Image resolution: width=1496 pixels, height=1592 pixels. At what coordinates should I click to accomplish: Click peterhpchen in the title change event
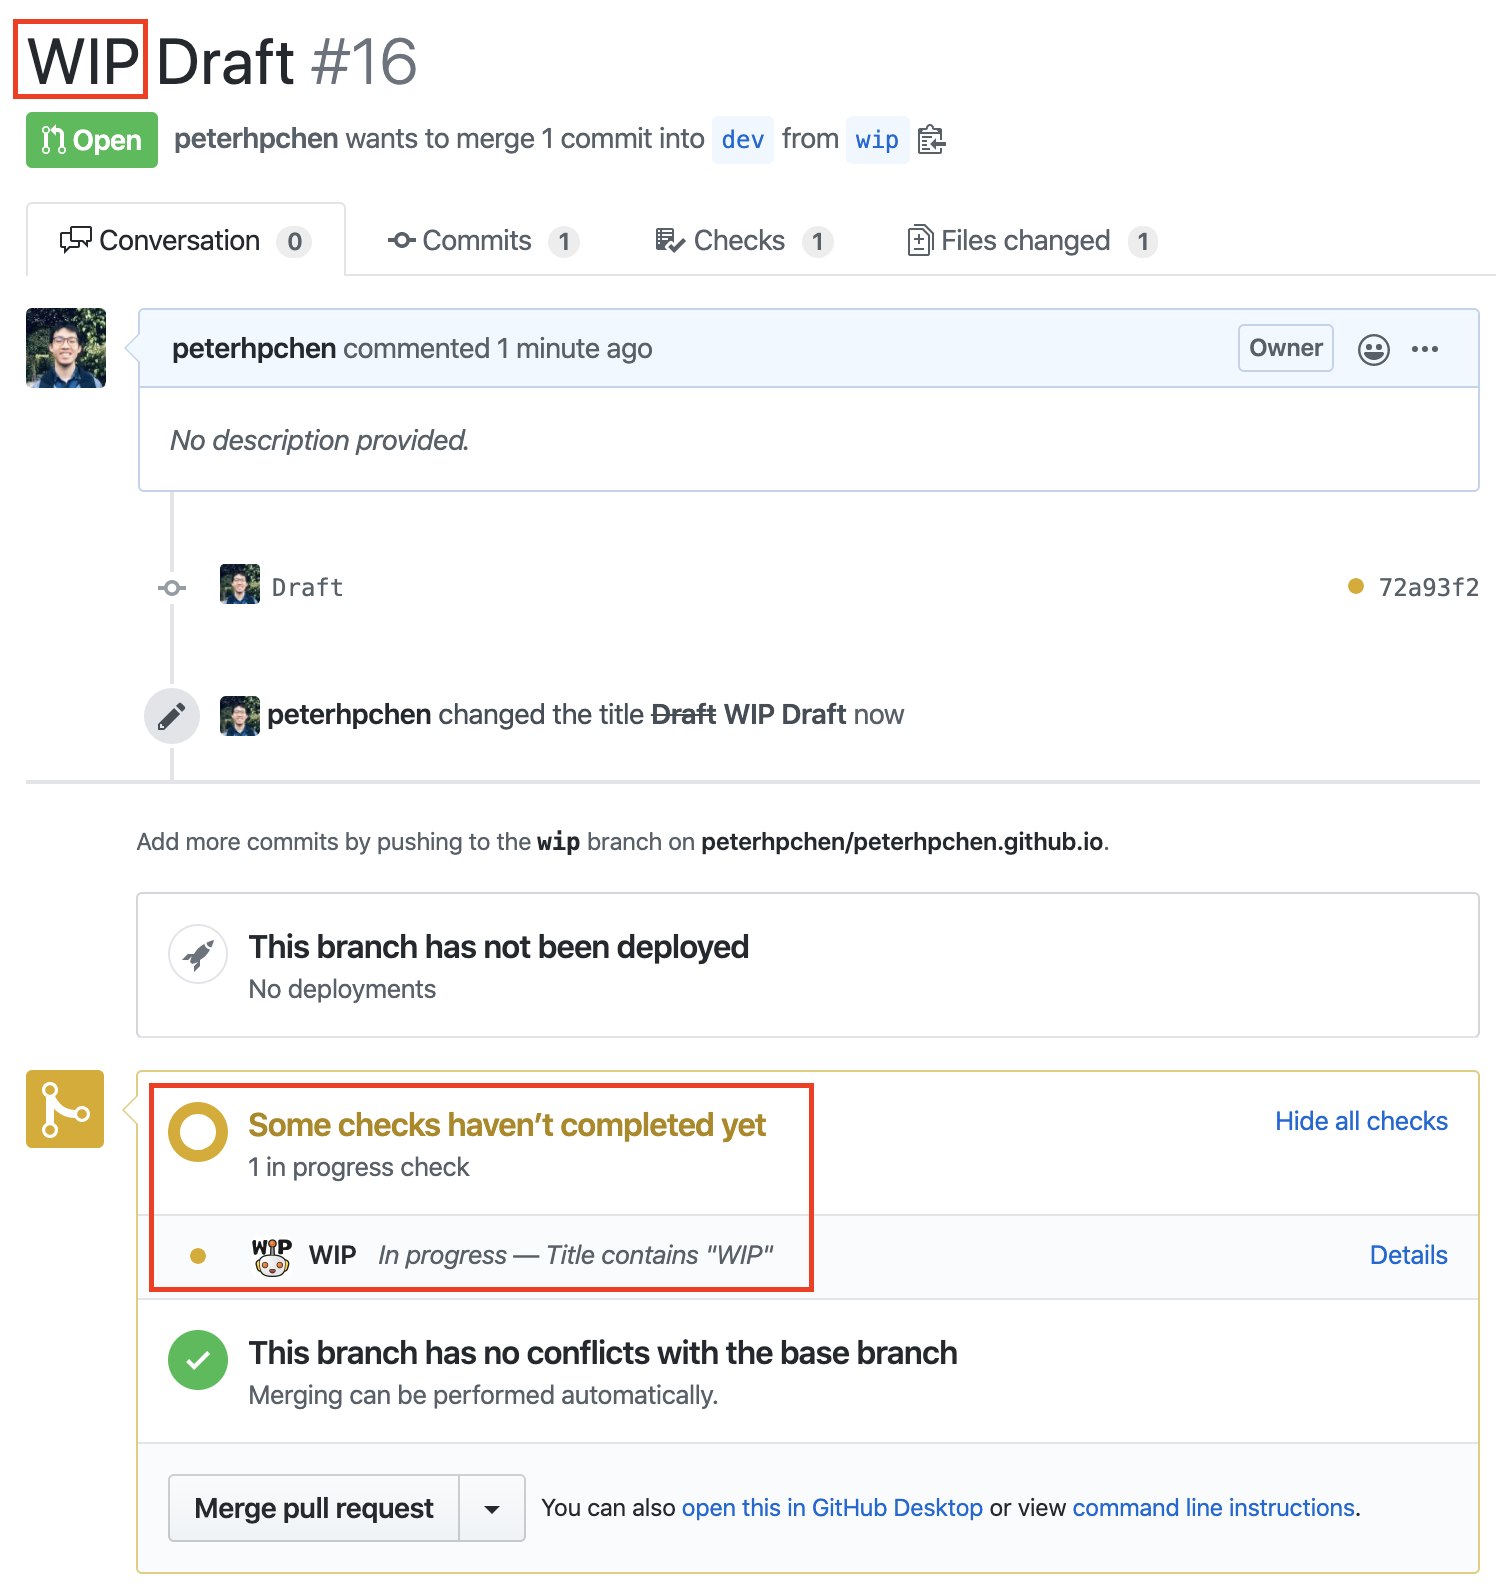(349, 714)
